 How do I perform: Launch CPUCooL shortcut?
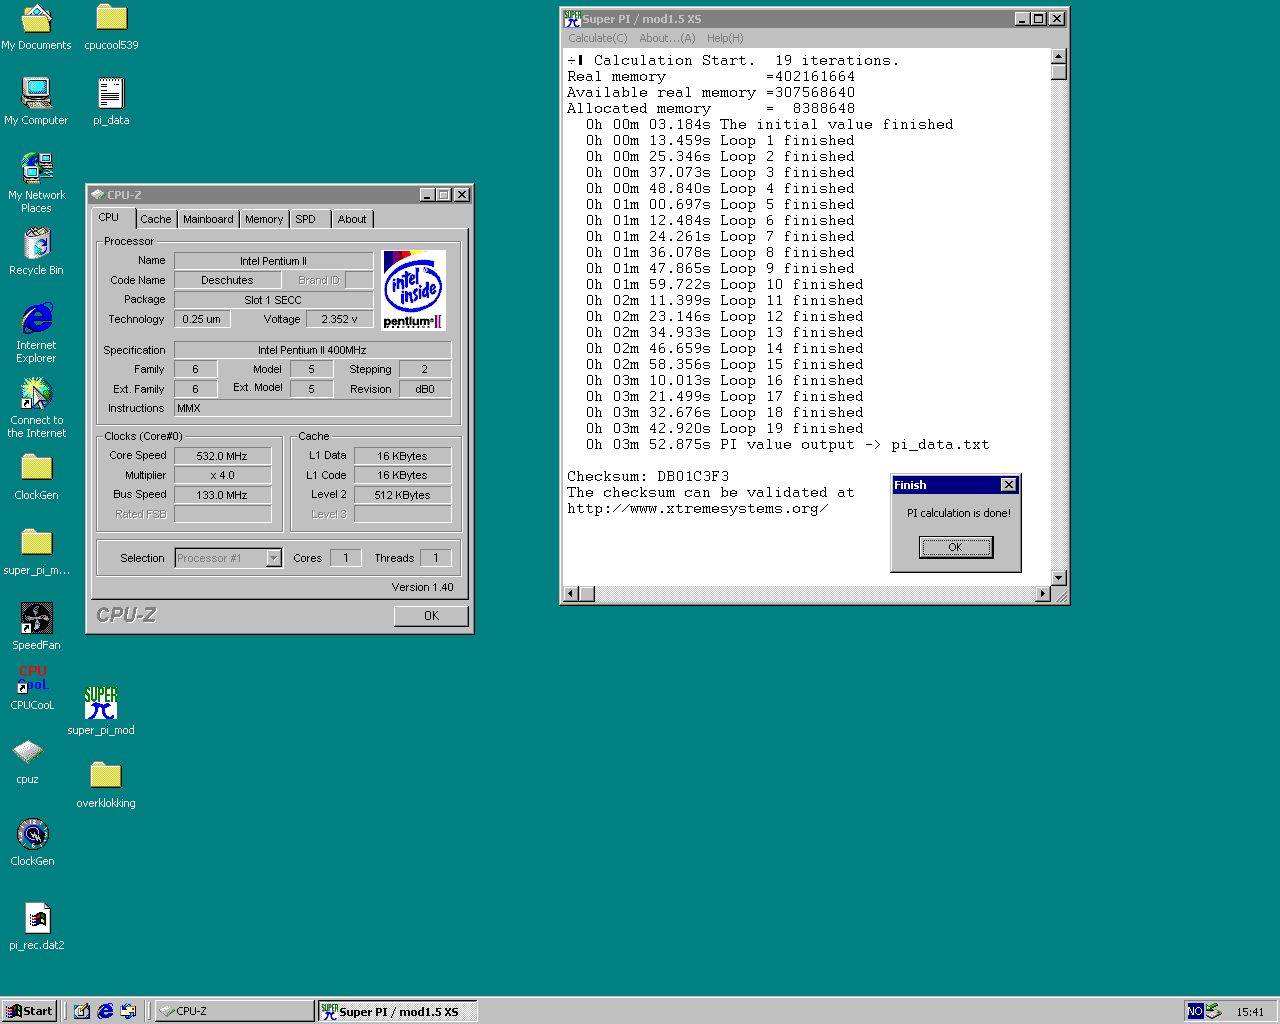point(32,687)
